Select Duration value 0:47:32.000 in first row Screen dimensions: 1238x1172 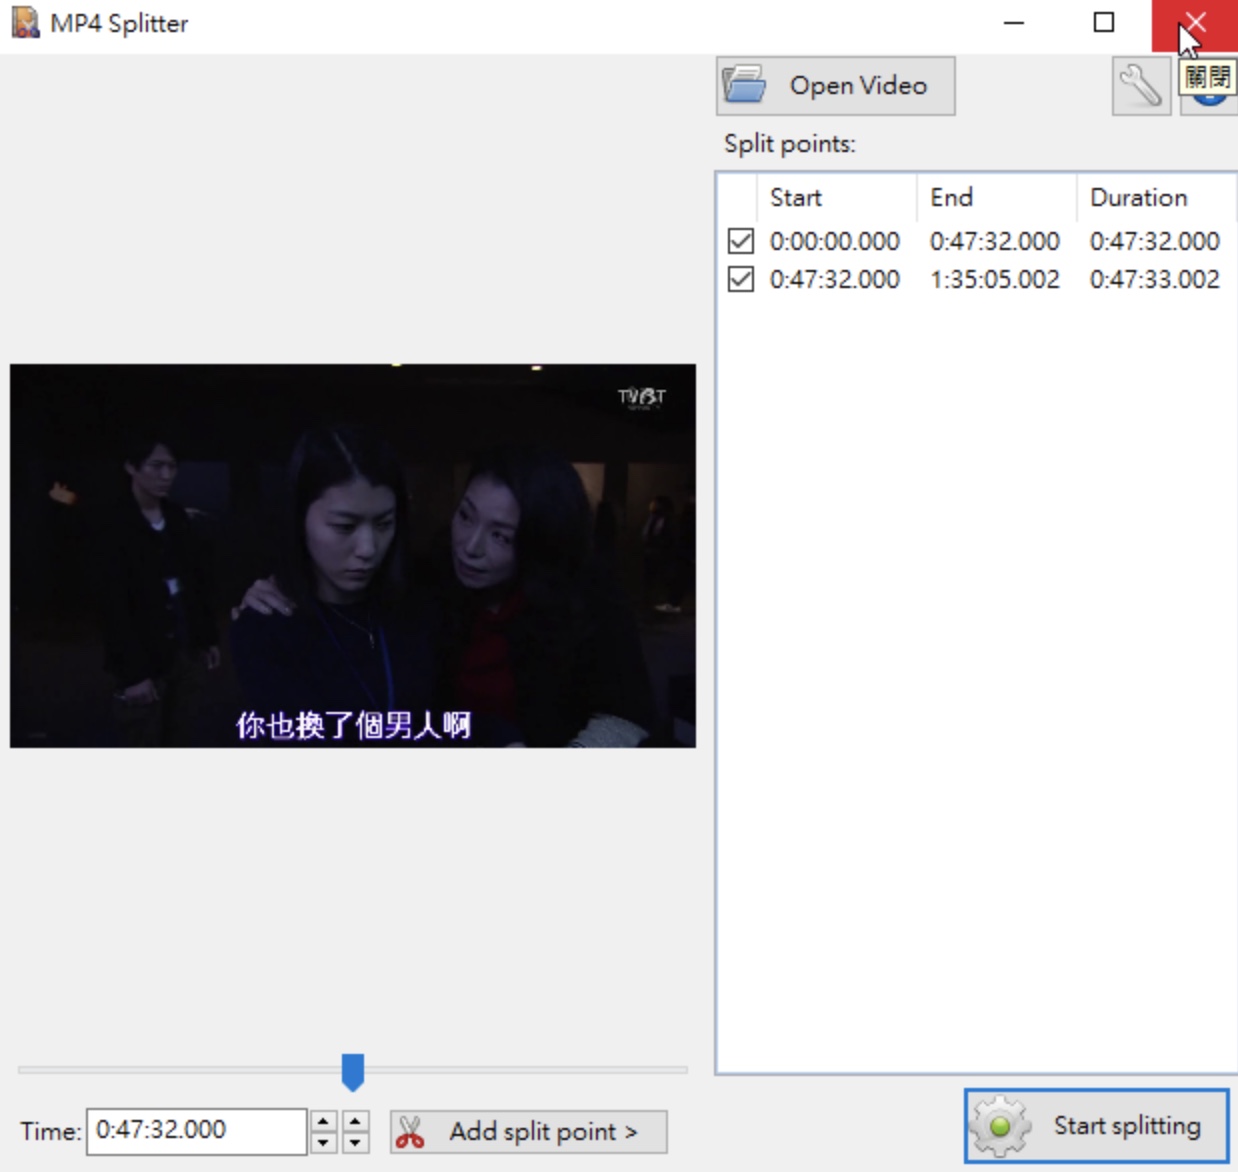pos(1155,241)
